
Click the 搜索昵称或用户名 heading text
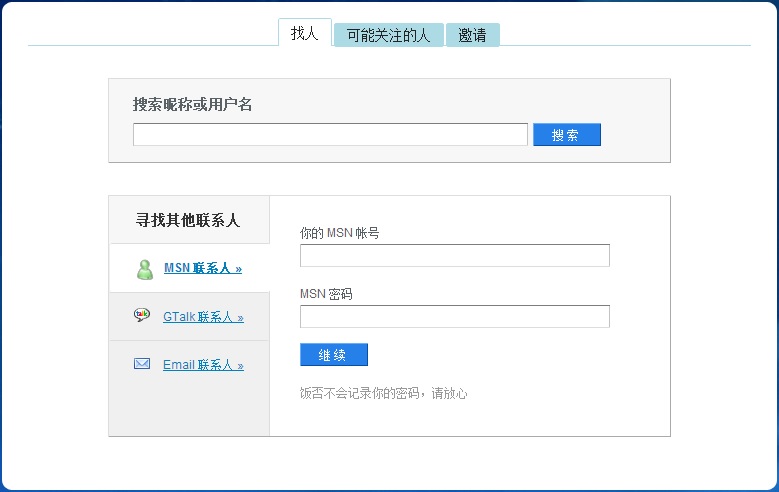[x=192, y=104]
